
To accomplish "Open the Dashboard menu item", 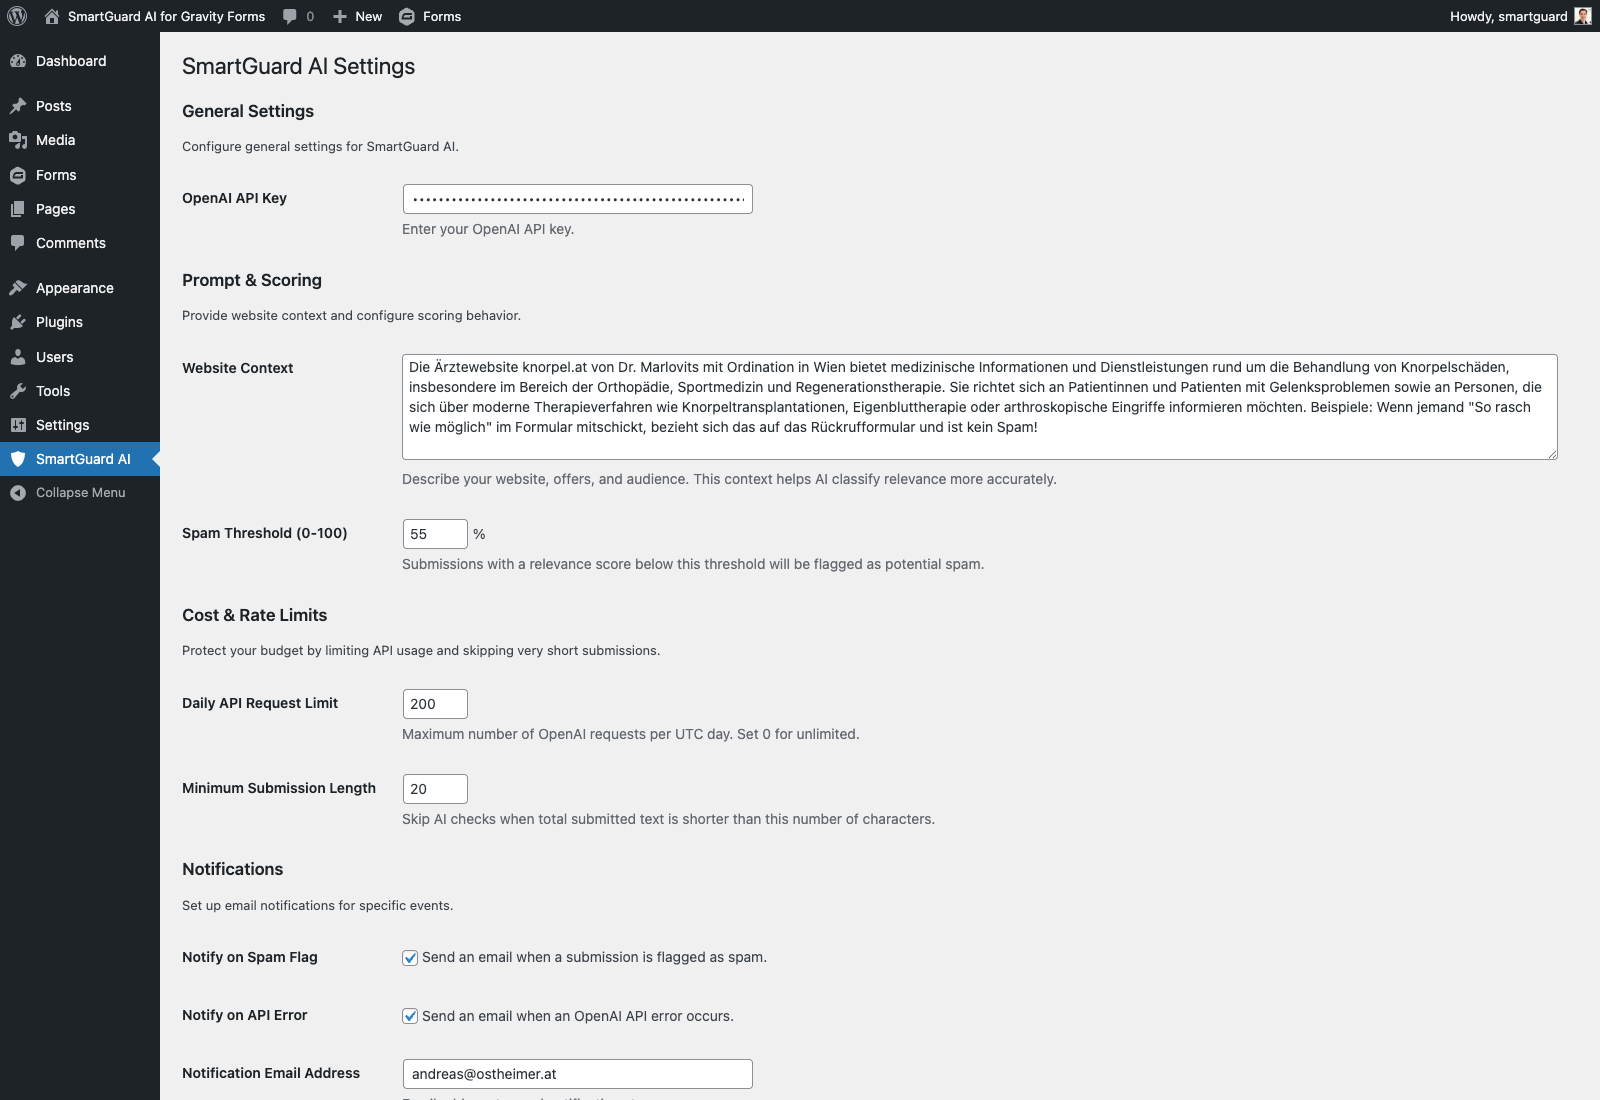I will 80,61.
